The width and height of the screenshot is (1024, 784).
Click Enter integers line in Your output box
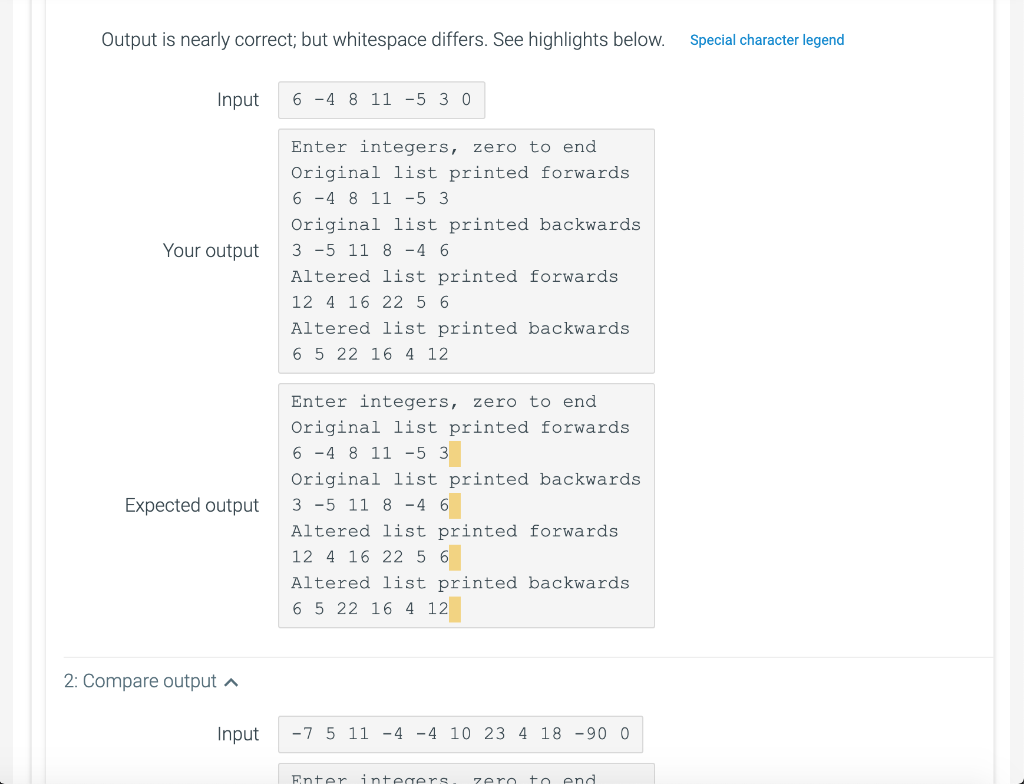[x=443, y=147]
